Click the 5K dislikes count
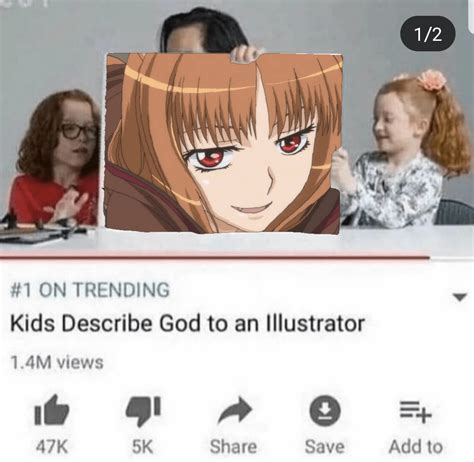Viewport: 474px width, 462px height. click(143, 447)
